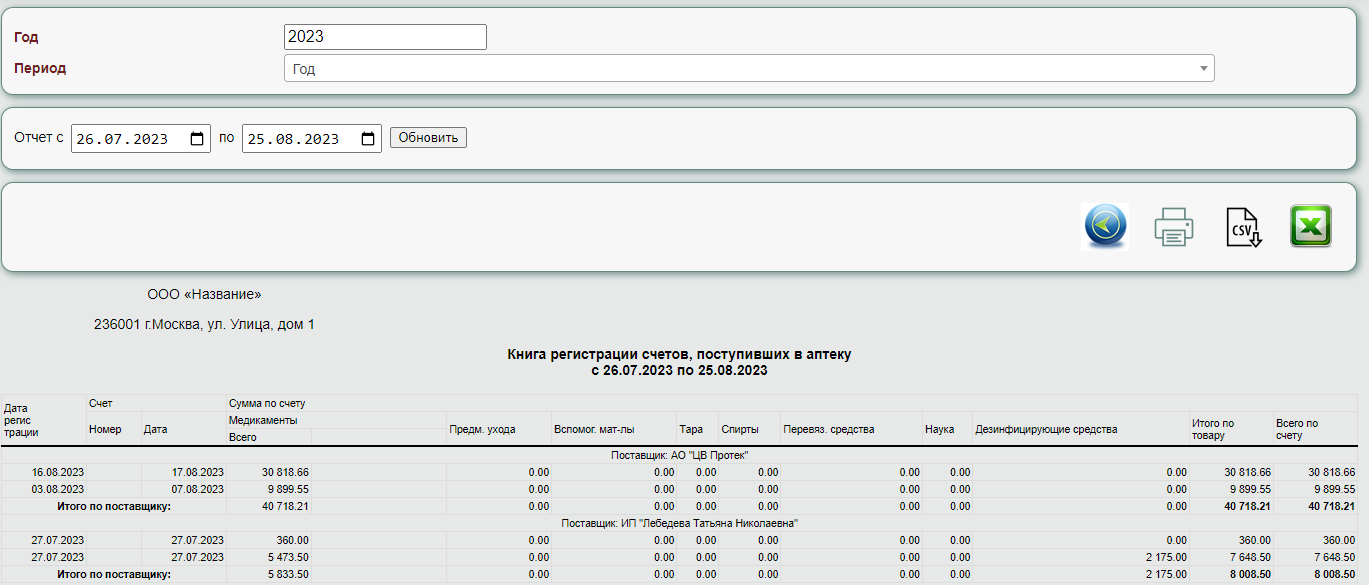
Task: Expand the Период dropdown
Action: point(749,68)
